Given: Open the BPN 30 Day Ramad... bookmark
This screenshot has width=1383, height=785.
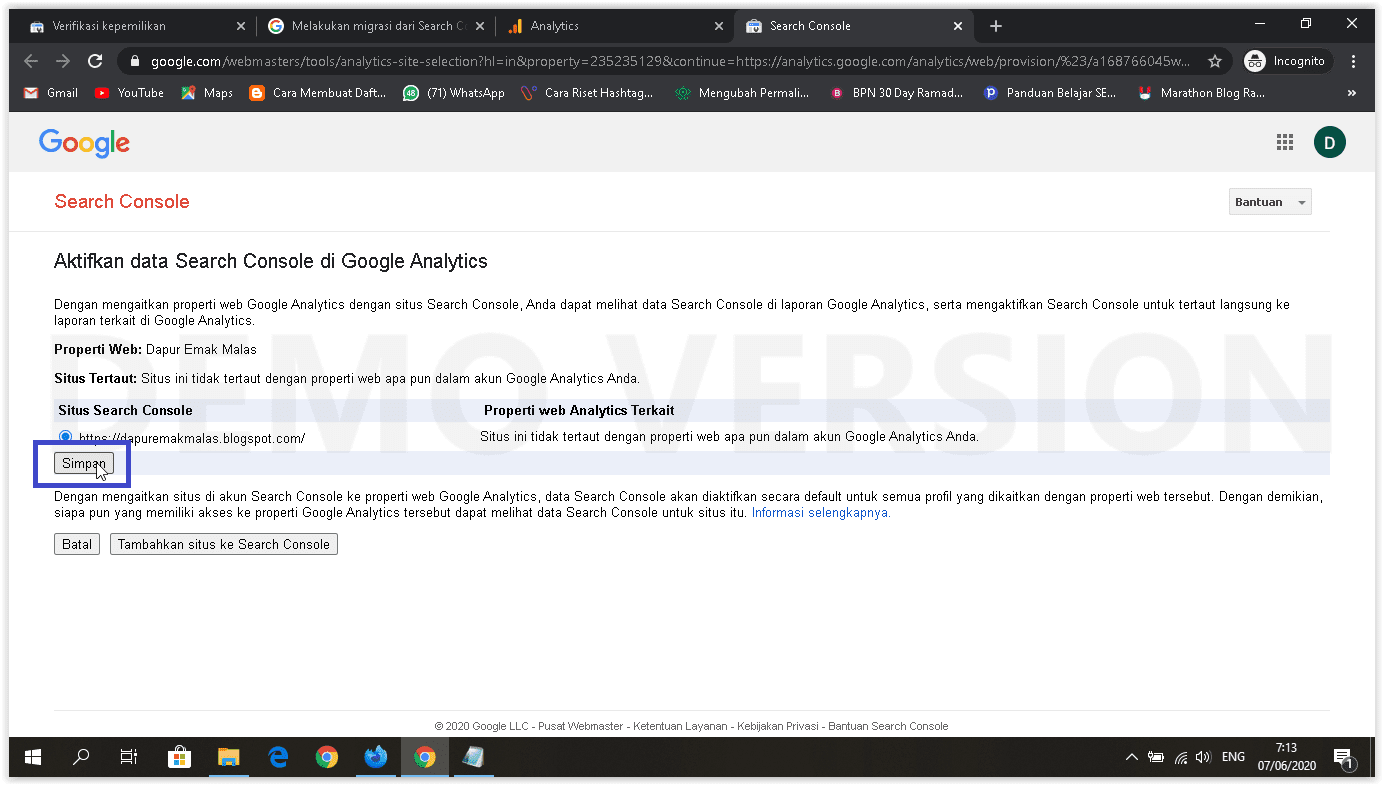Looking at the screenshot, I should tap(897, 93).
